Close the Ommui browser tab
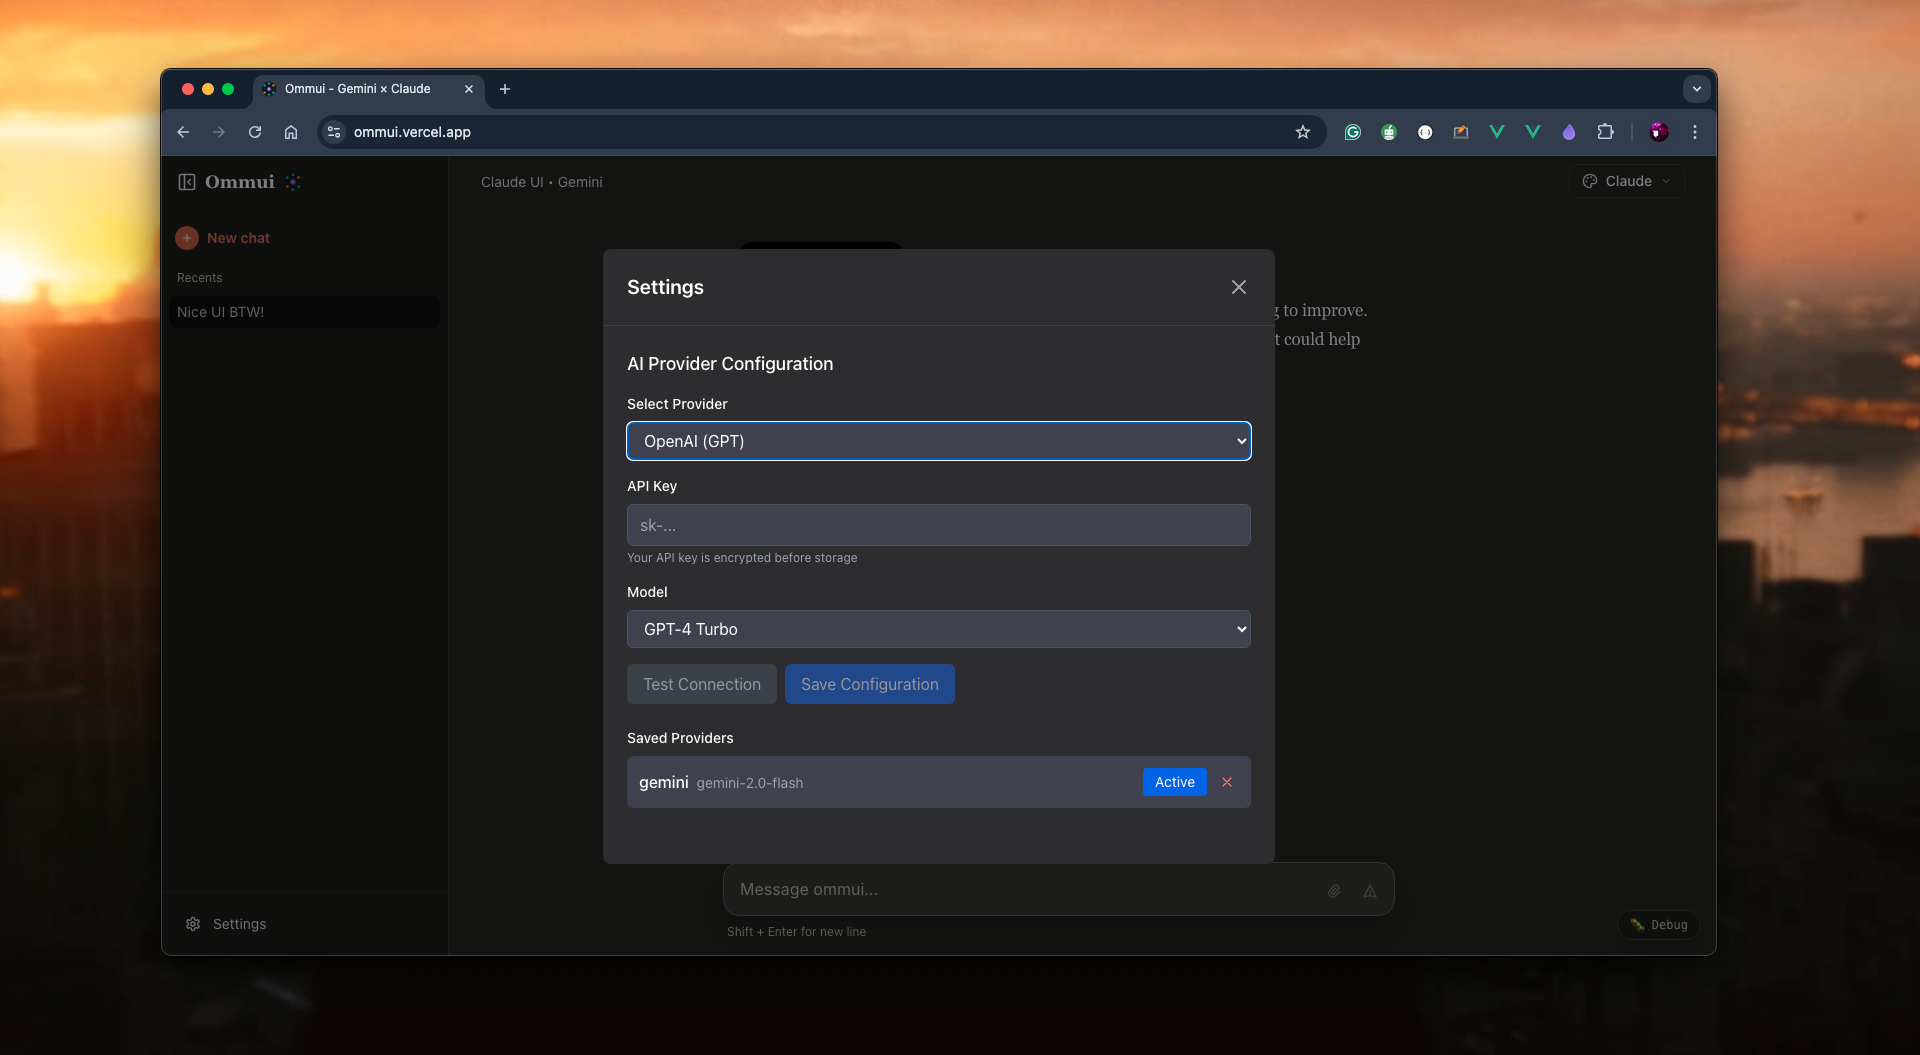The width and height of the screenshot is (1920, 1055). point(469,89)
